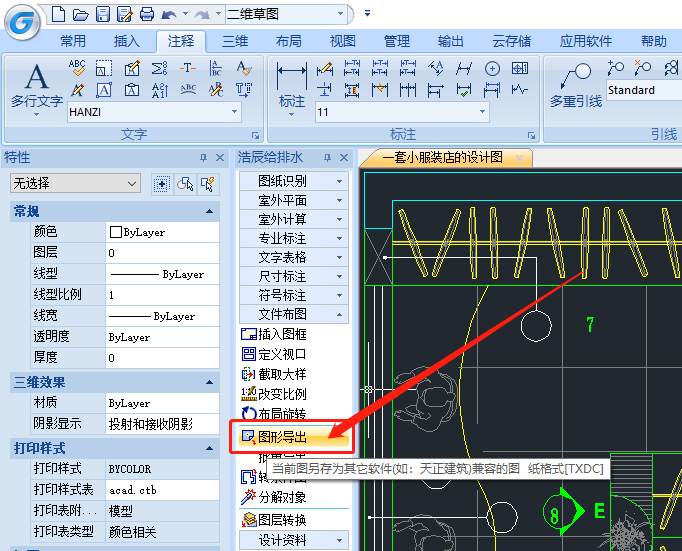Click the 线型比例 value field
This screenshot has width=682, height=551.
click(x=162, y=295)
